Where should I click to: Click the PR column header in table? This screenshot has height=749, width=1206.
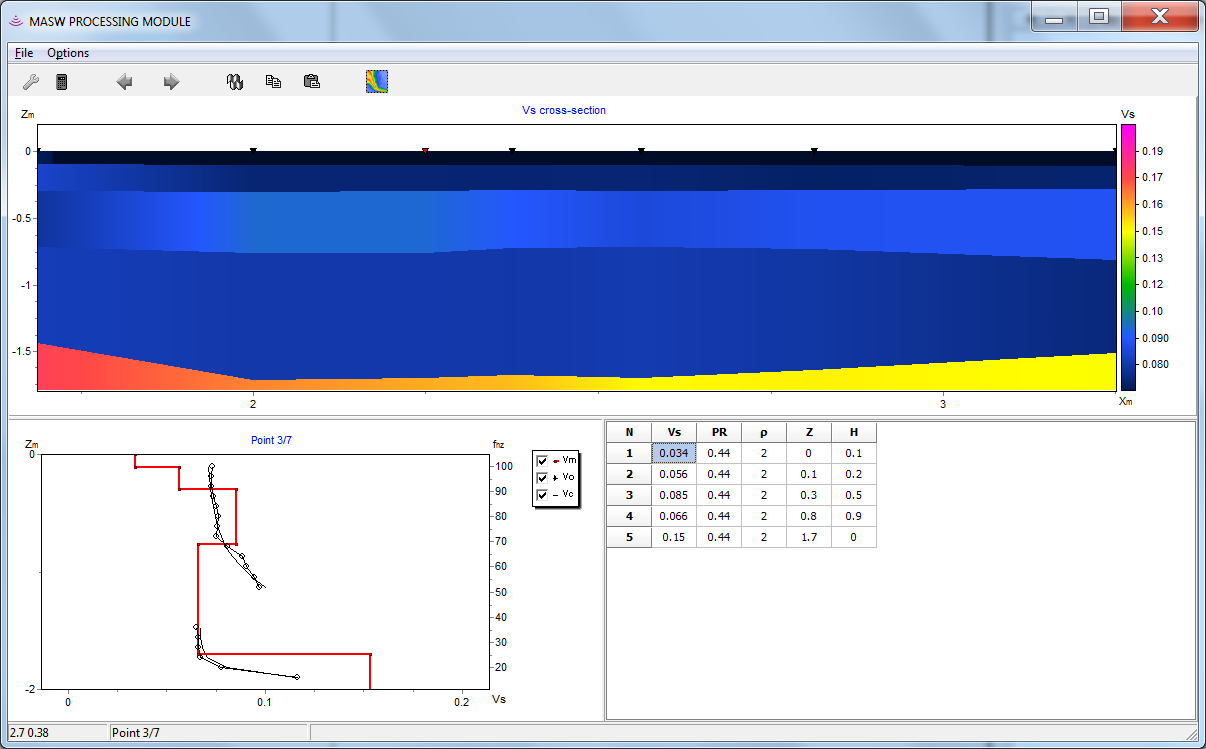[718, 432]
